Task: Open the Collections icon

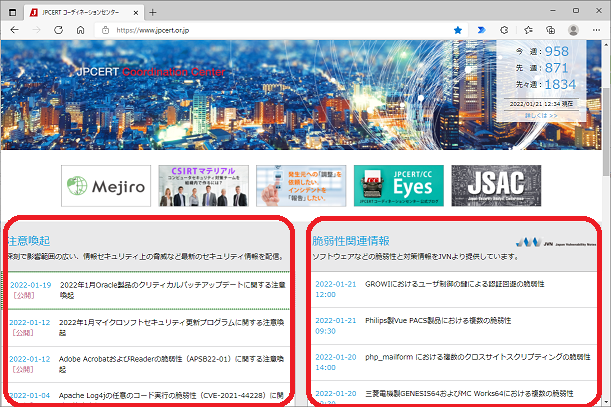Action: tap(550, 30)
